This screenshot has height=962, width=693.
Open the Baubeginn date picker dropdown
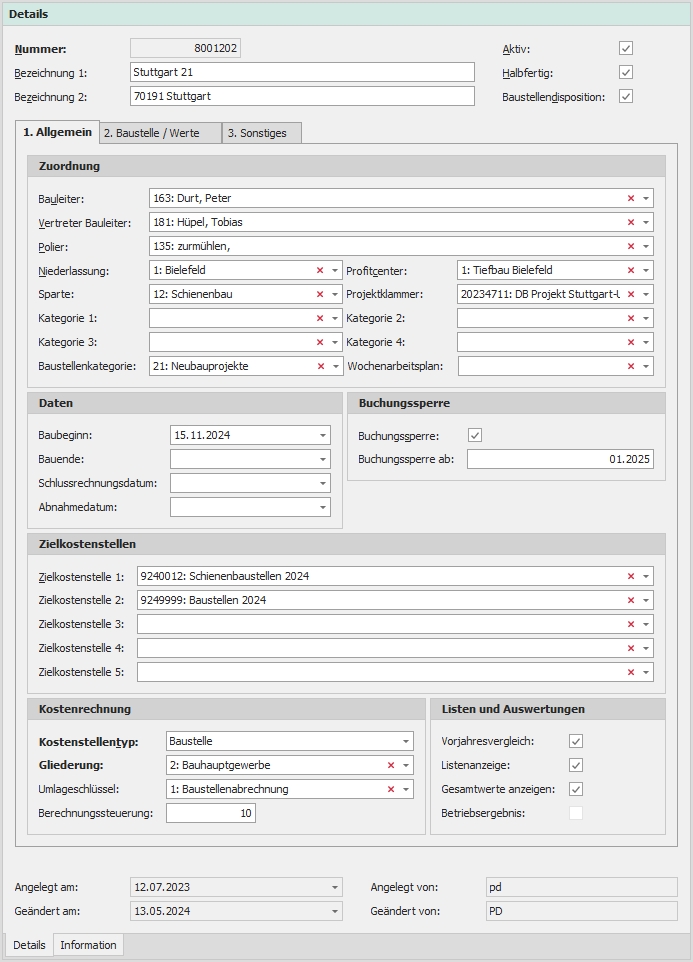(323, 435)
